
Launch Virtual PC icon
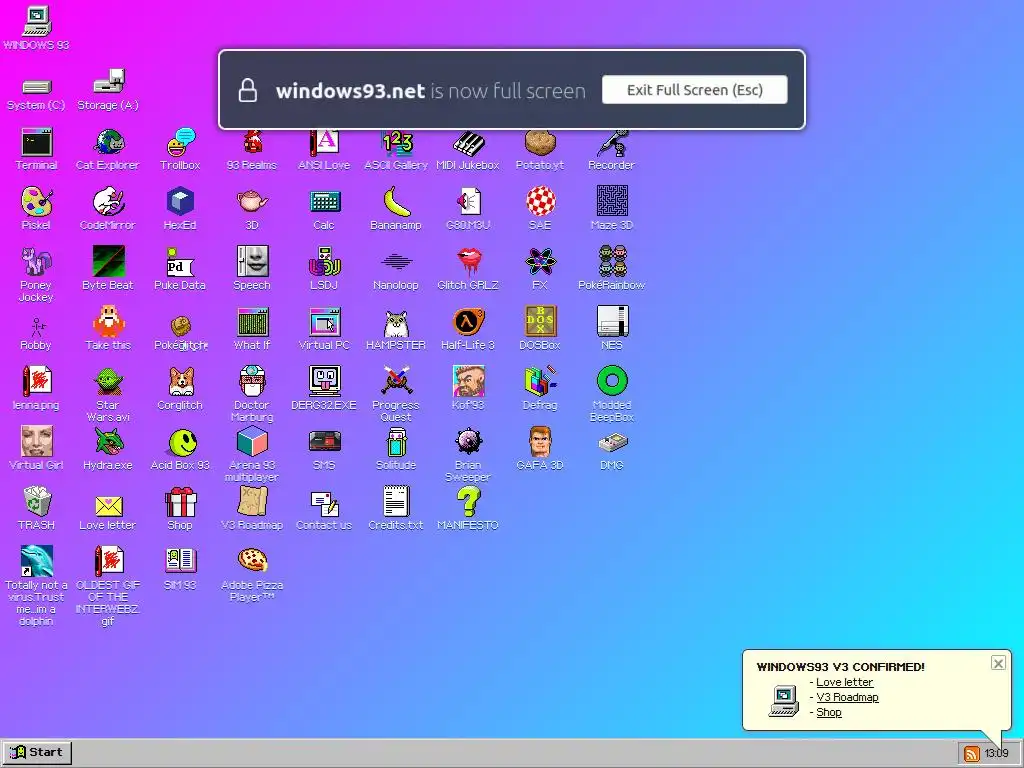pyautogui.click(x=325, y=322)
